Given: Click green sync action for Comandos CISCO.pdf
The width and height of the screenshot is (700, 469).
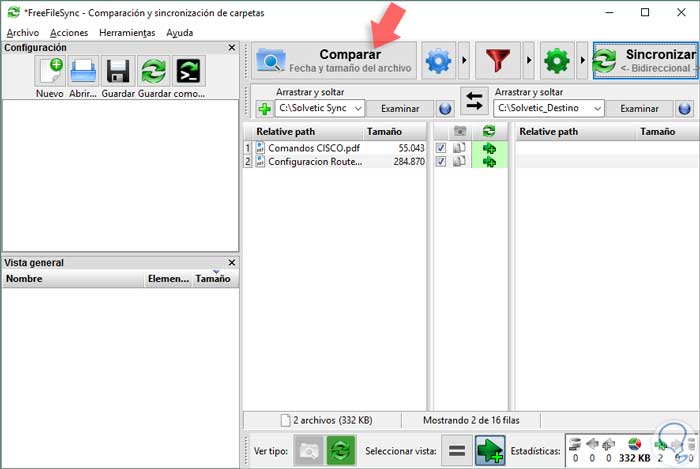Looking at the screenshot, I should (x=489, y=148).
